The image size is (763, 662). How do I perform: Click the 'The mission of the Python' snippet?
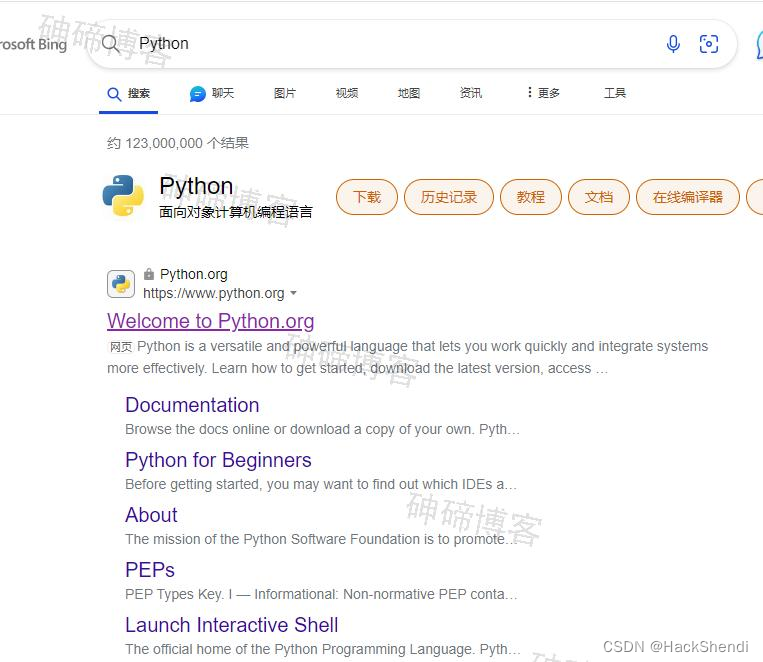coord(321,539)
